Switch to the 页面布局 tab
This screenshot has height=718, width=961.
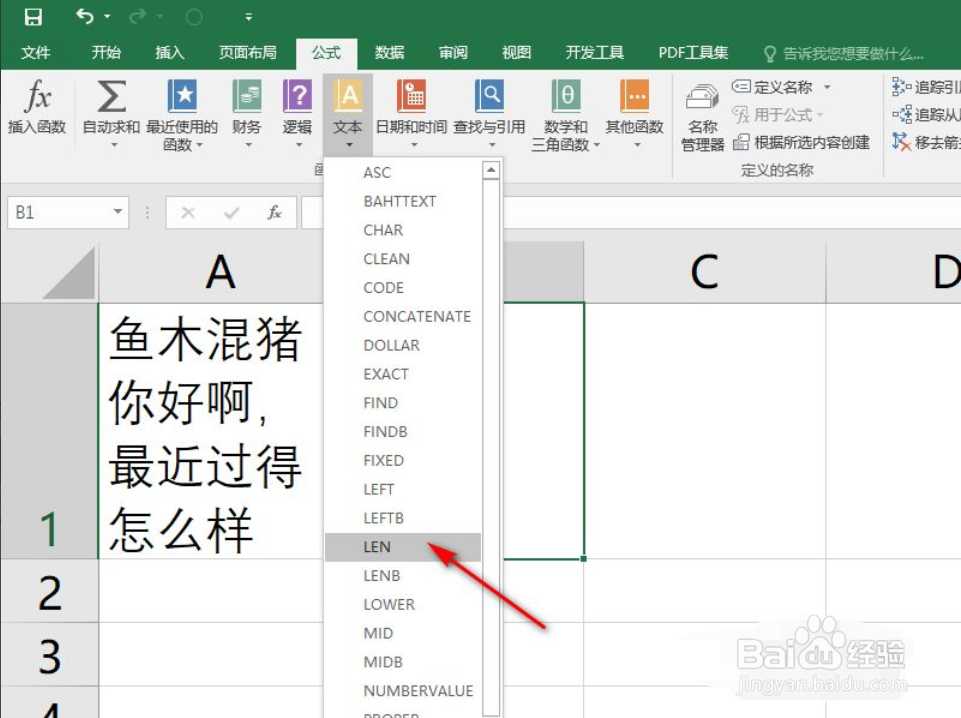[x=248, y=53]
